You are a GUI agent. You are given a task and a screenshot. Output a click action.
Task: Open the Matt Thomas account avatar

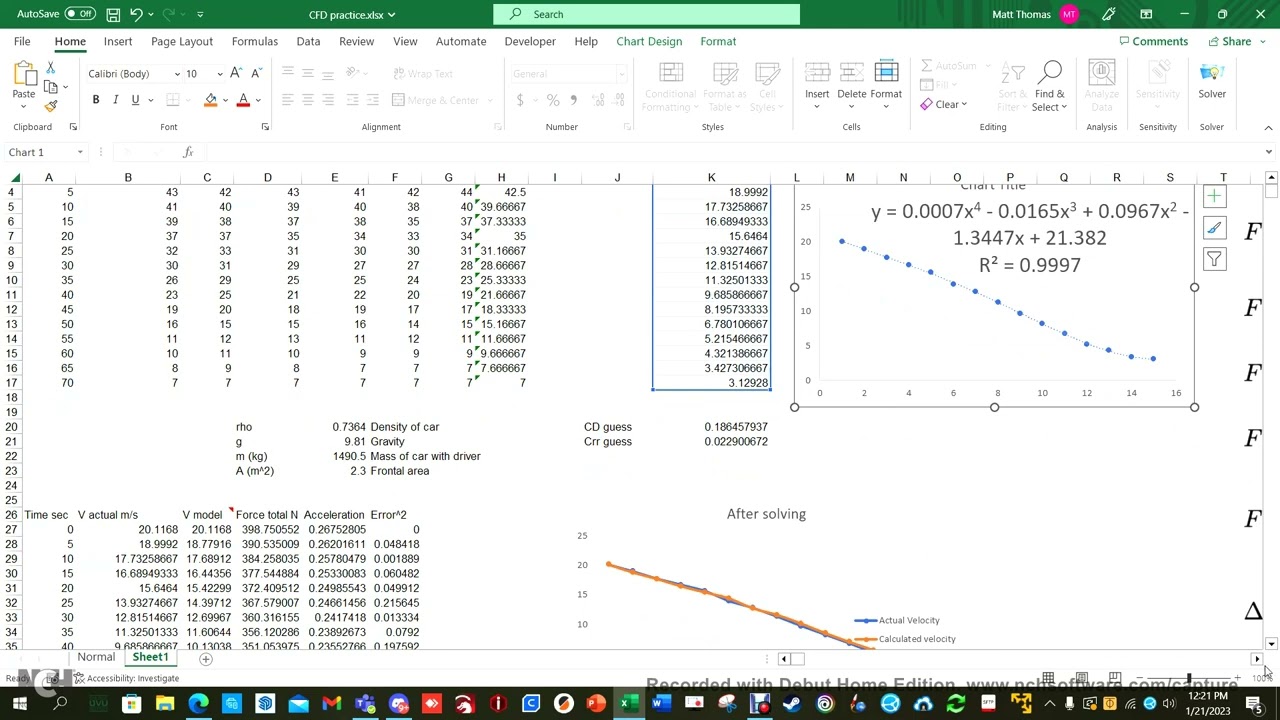1069,14
